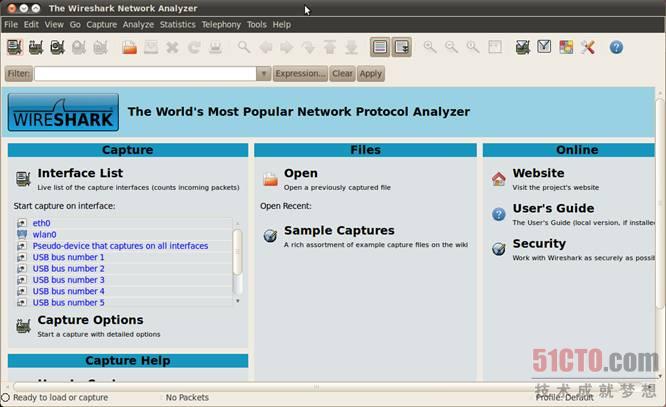Screen dimensions: 666x407
Task: Open the Sample Captures wiki link
Action: 339,231
